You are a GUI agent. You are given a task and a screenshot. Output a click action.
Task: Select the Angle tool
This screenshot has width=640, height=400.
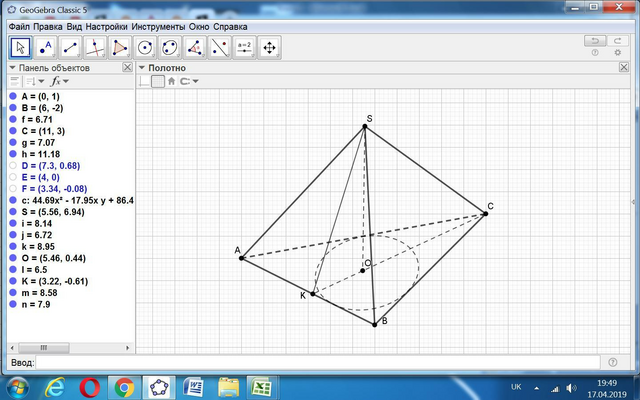pos(195,47)
